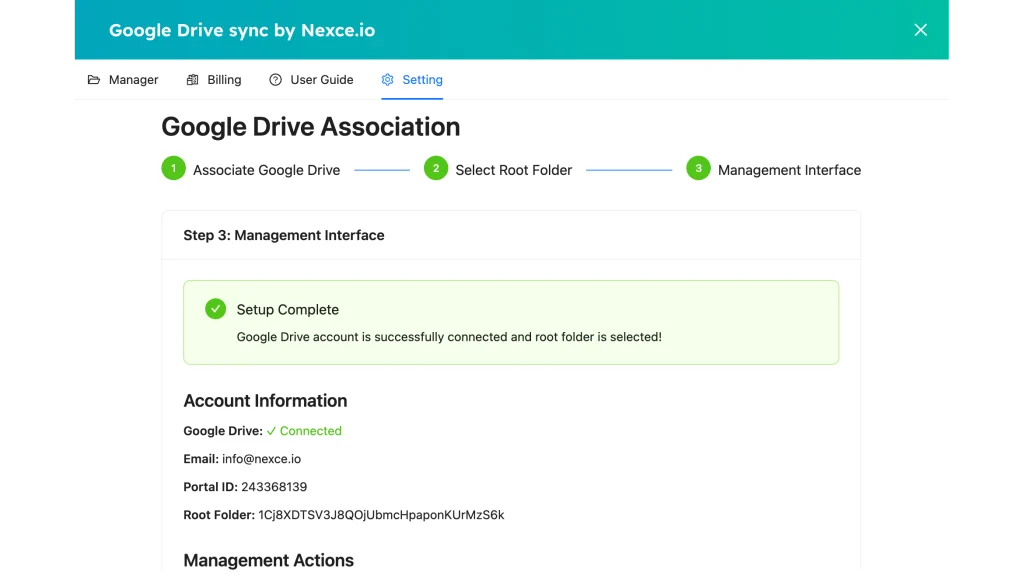The width and height of the screenshot is (1024, 576).
Task: Click the Setting gear icon
Action: [388, 80]
